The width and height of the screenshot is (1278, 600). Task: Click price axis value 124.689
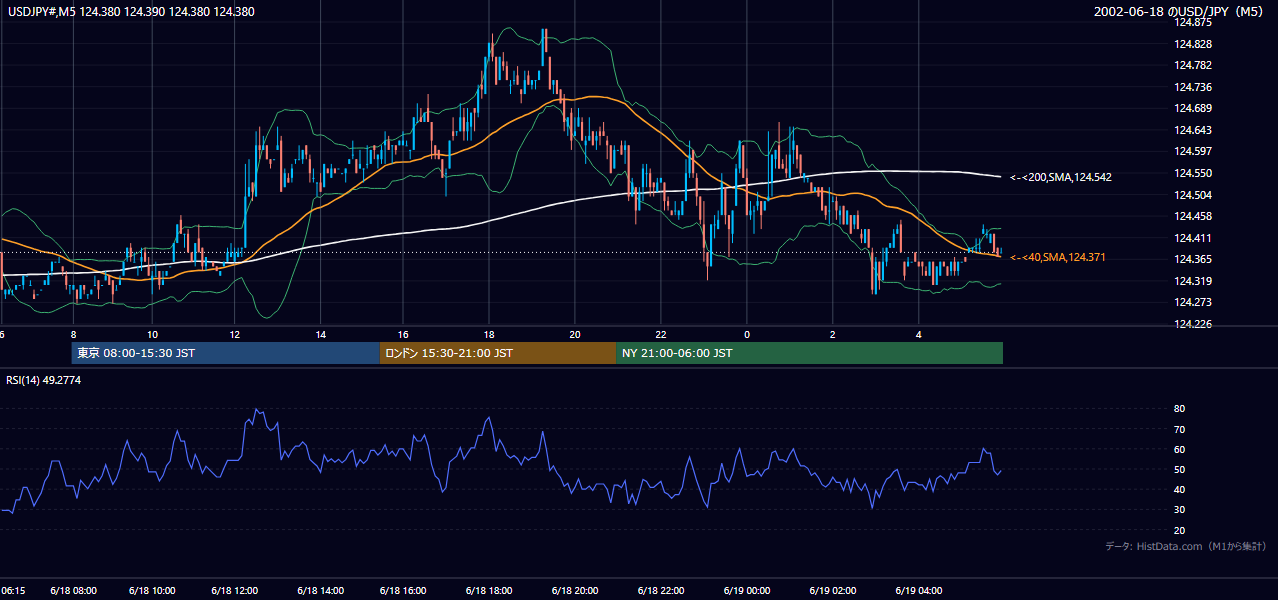tap(1192, 108)
